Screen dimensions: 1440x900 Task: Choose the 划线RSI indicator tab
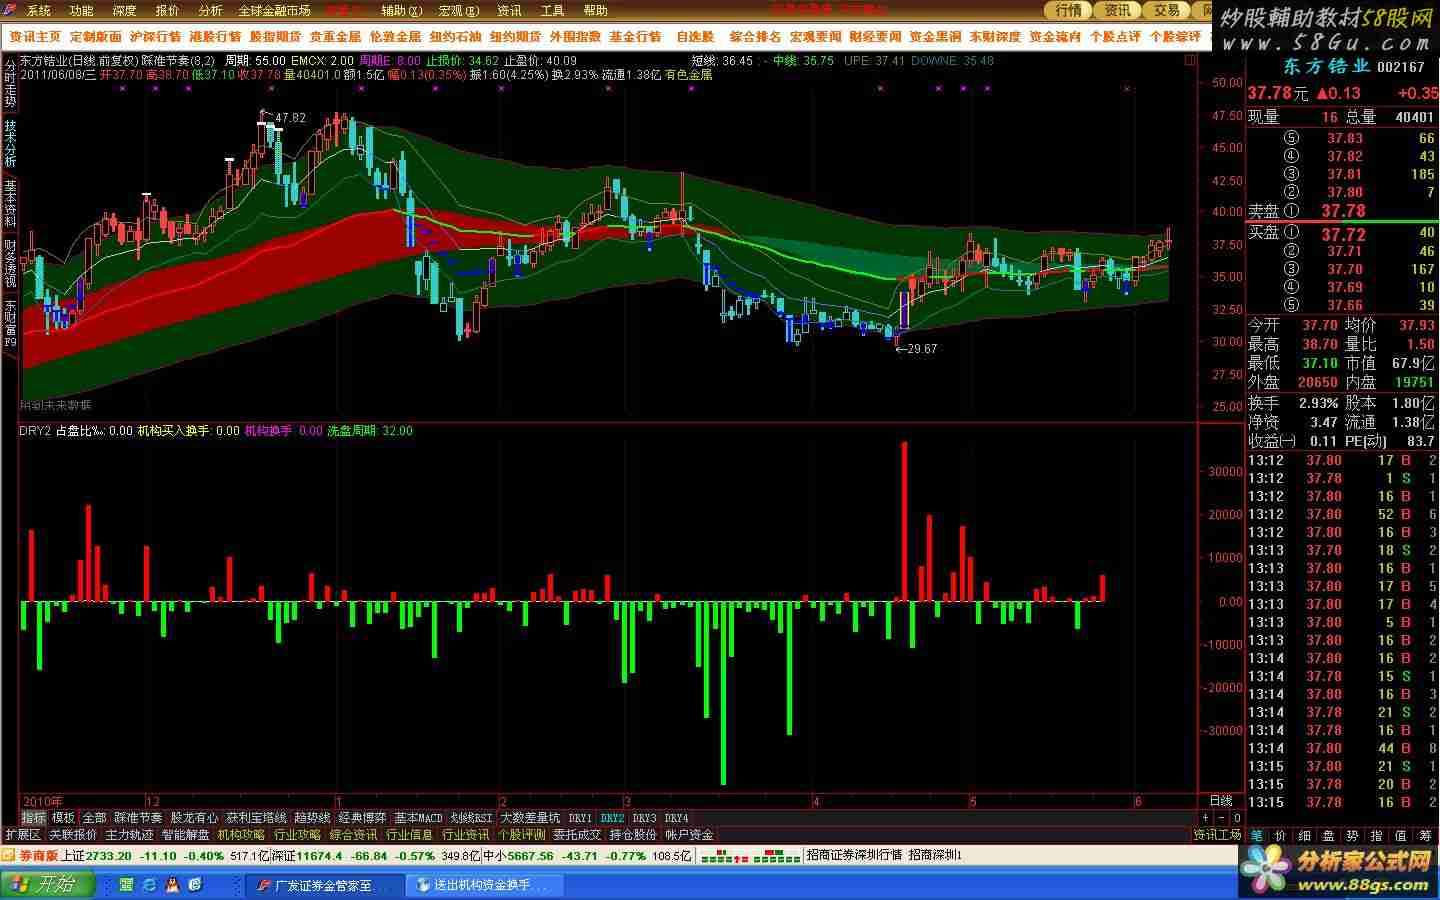[x=470, y=818]
